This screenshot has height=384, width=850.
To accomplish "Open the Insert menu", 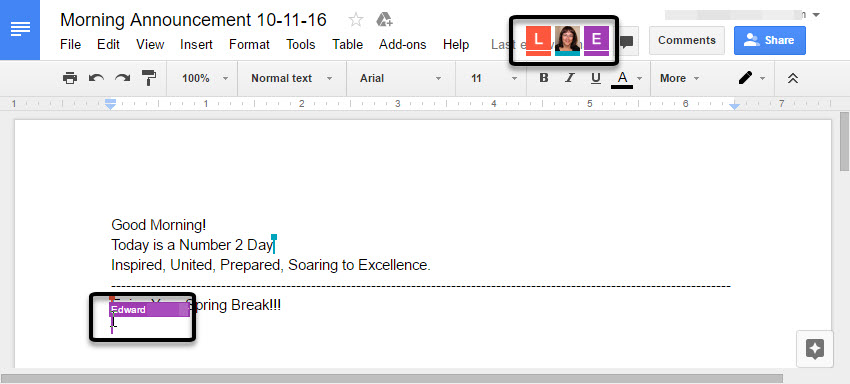I will [x=196, y=44].
